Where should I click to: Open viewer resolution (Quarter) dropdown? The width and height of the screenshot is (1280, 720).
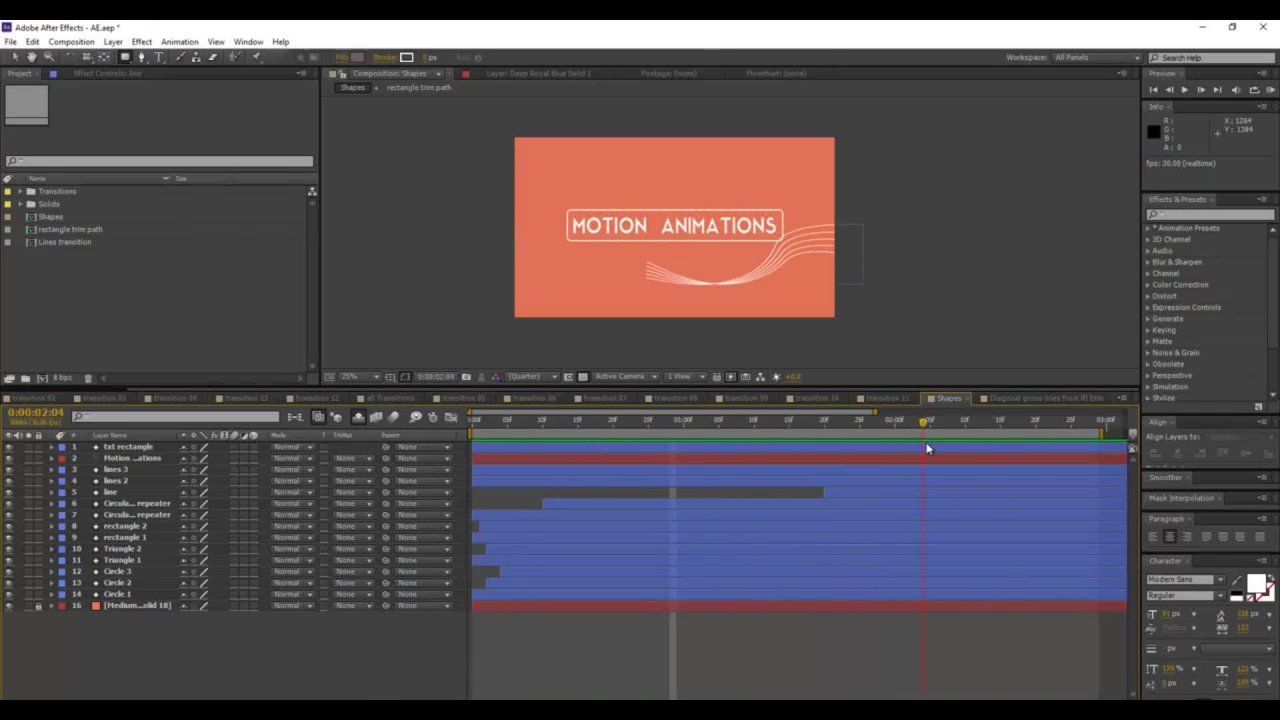coord(531,377)
